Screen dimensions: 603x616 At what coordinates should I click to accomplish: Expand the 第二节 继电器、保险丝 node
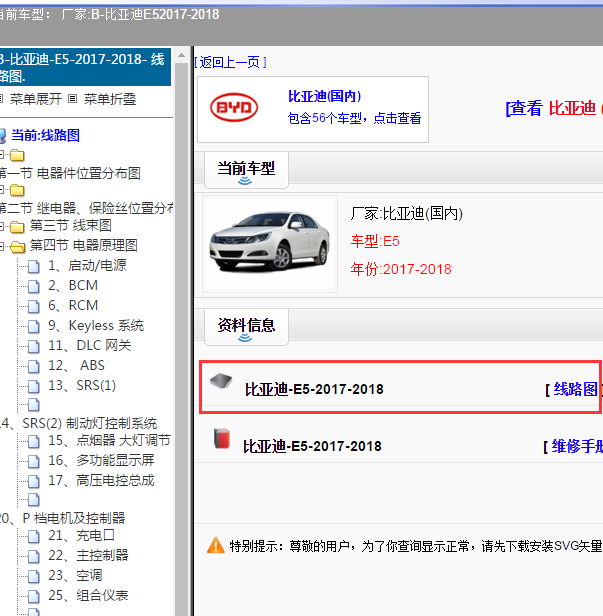tap(2, 190)
